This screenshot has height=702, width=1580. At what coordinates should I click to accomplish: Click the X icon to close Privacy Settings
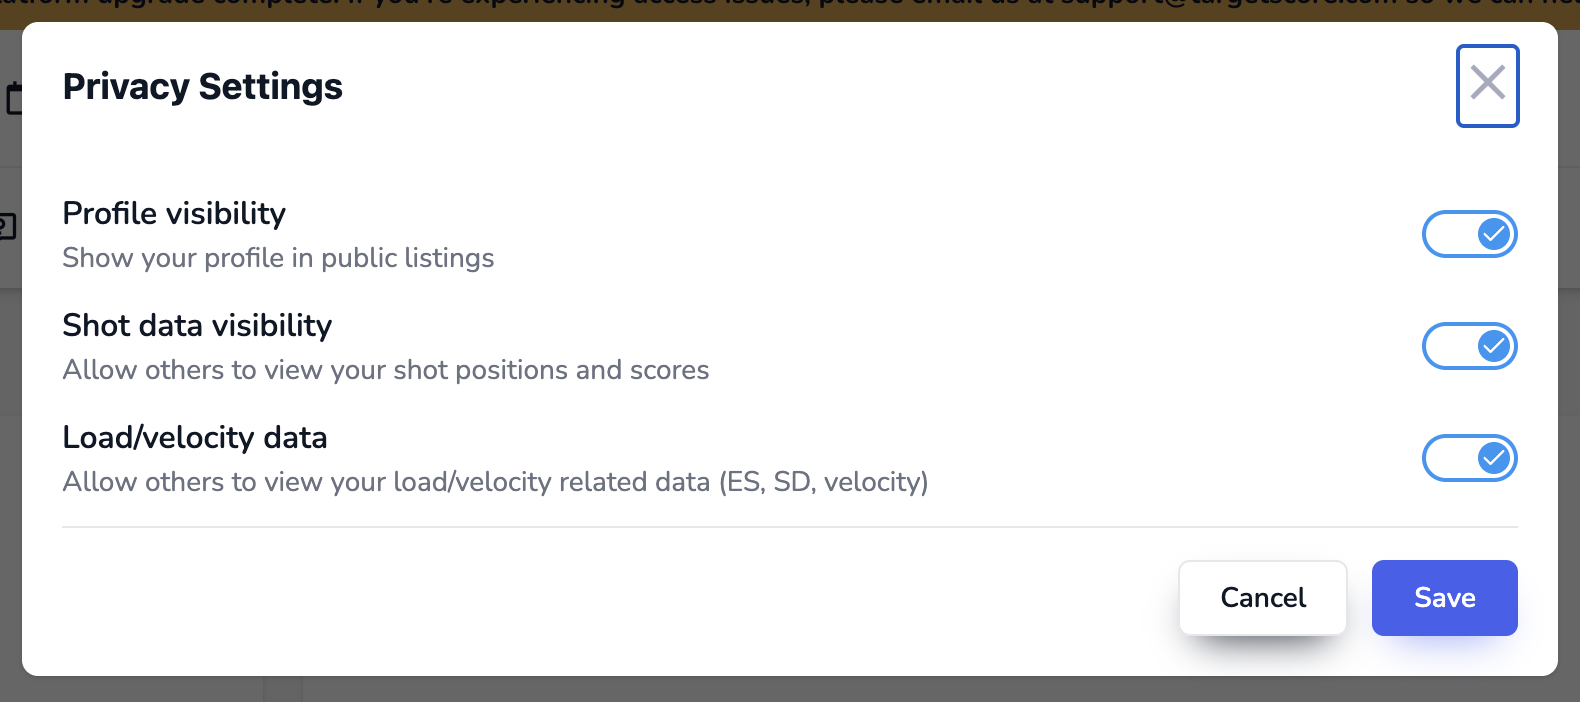pos(1488,84)
